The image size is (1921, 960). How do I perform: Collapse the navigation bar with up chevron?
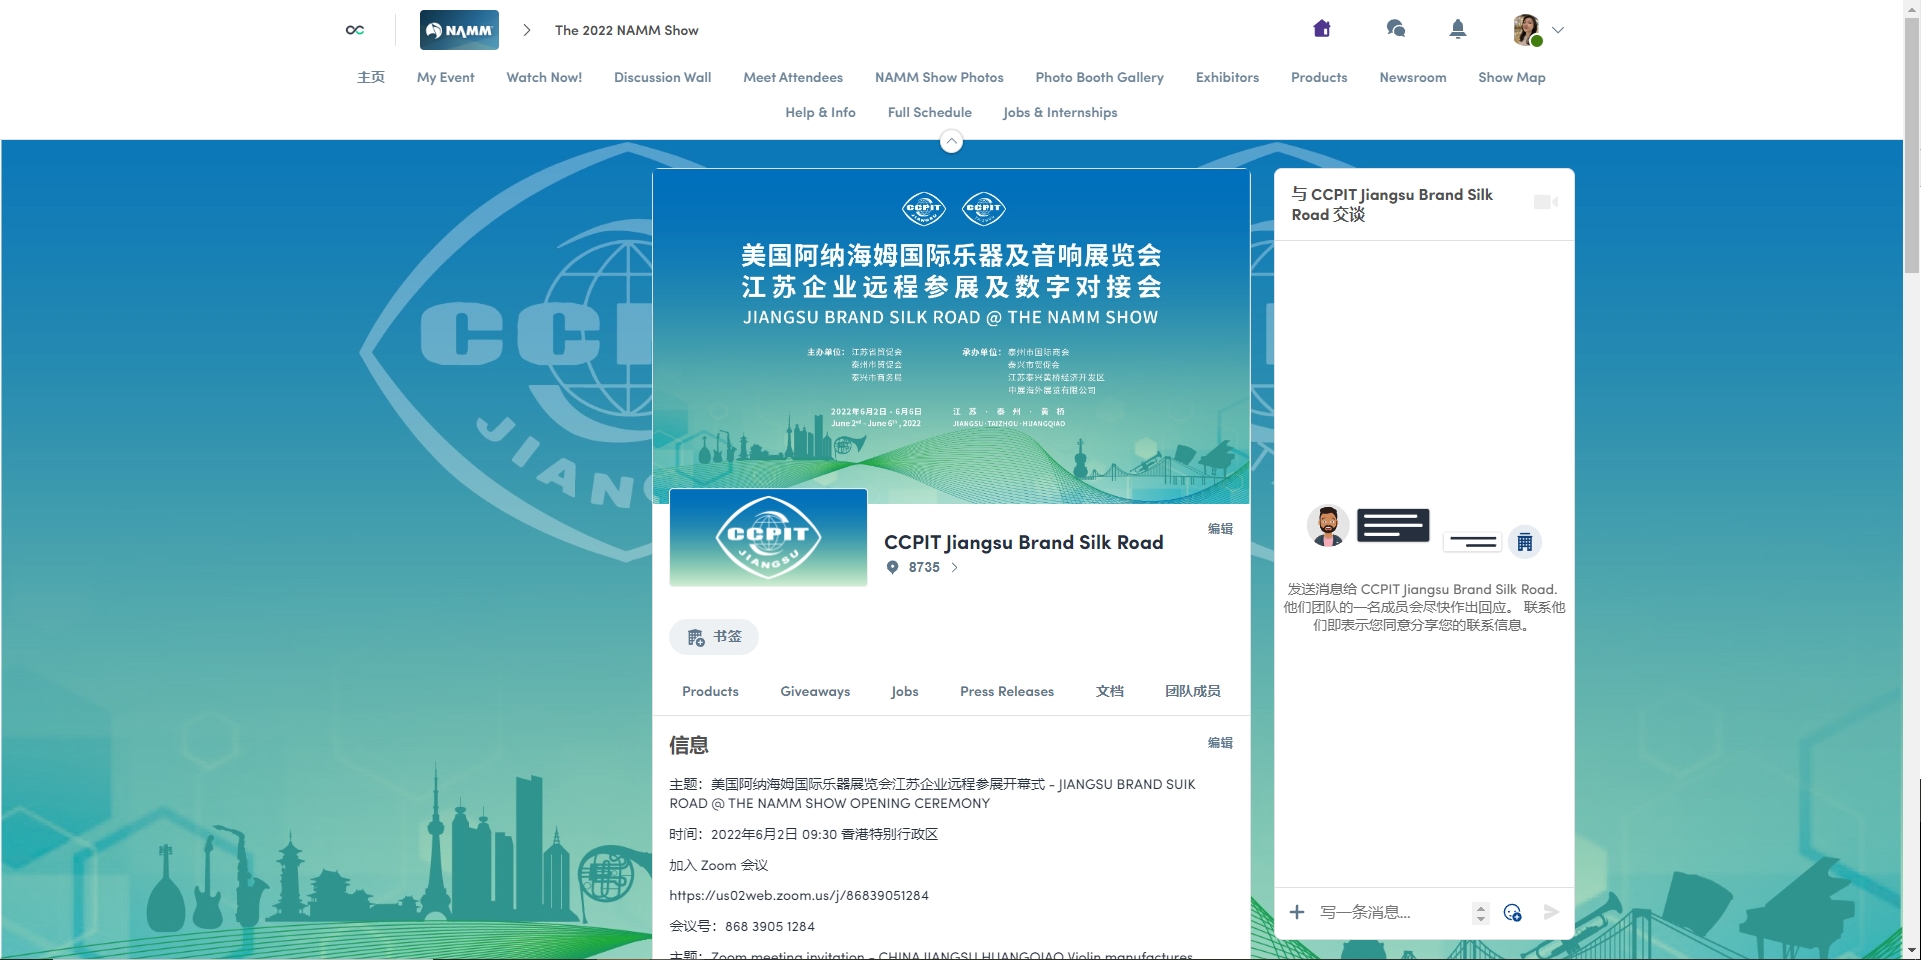[952, 142]
